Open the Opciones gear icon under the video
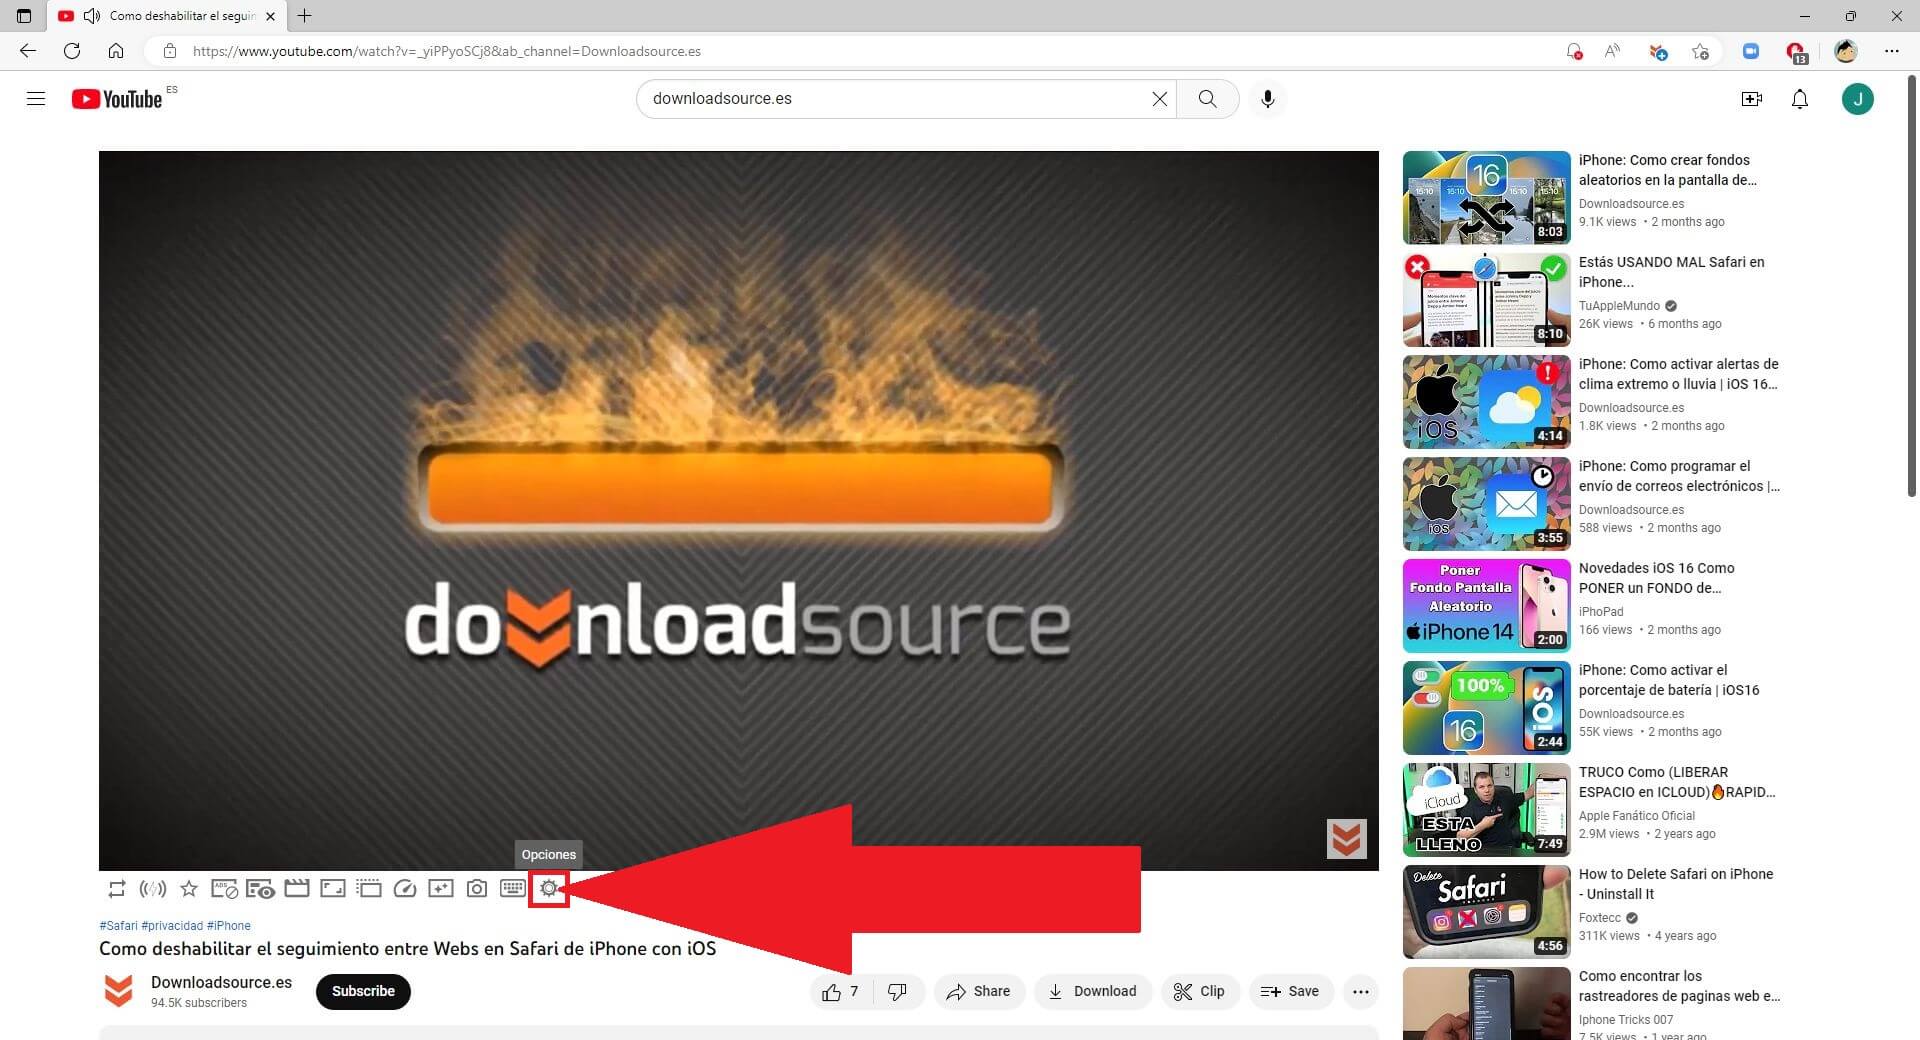This screenshot has height=1040, width=1920. coord(549,888)
